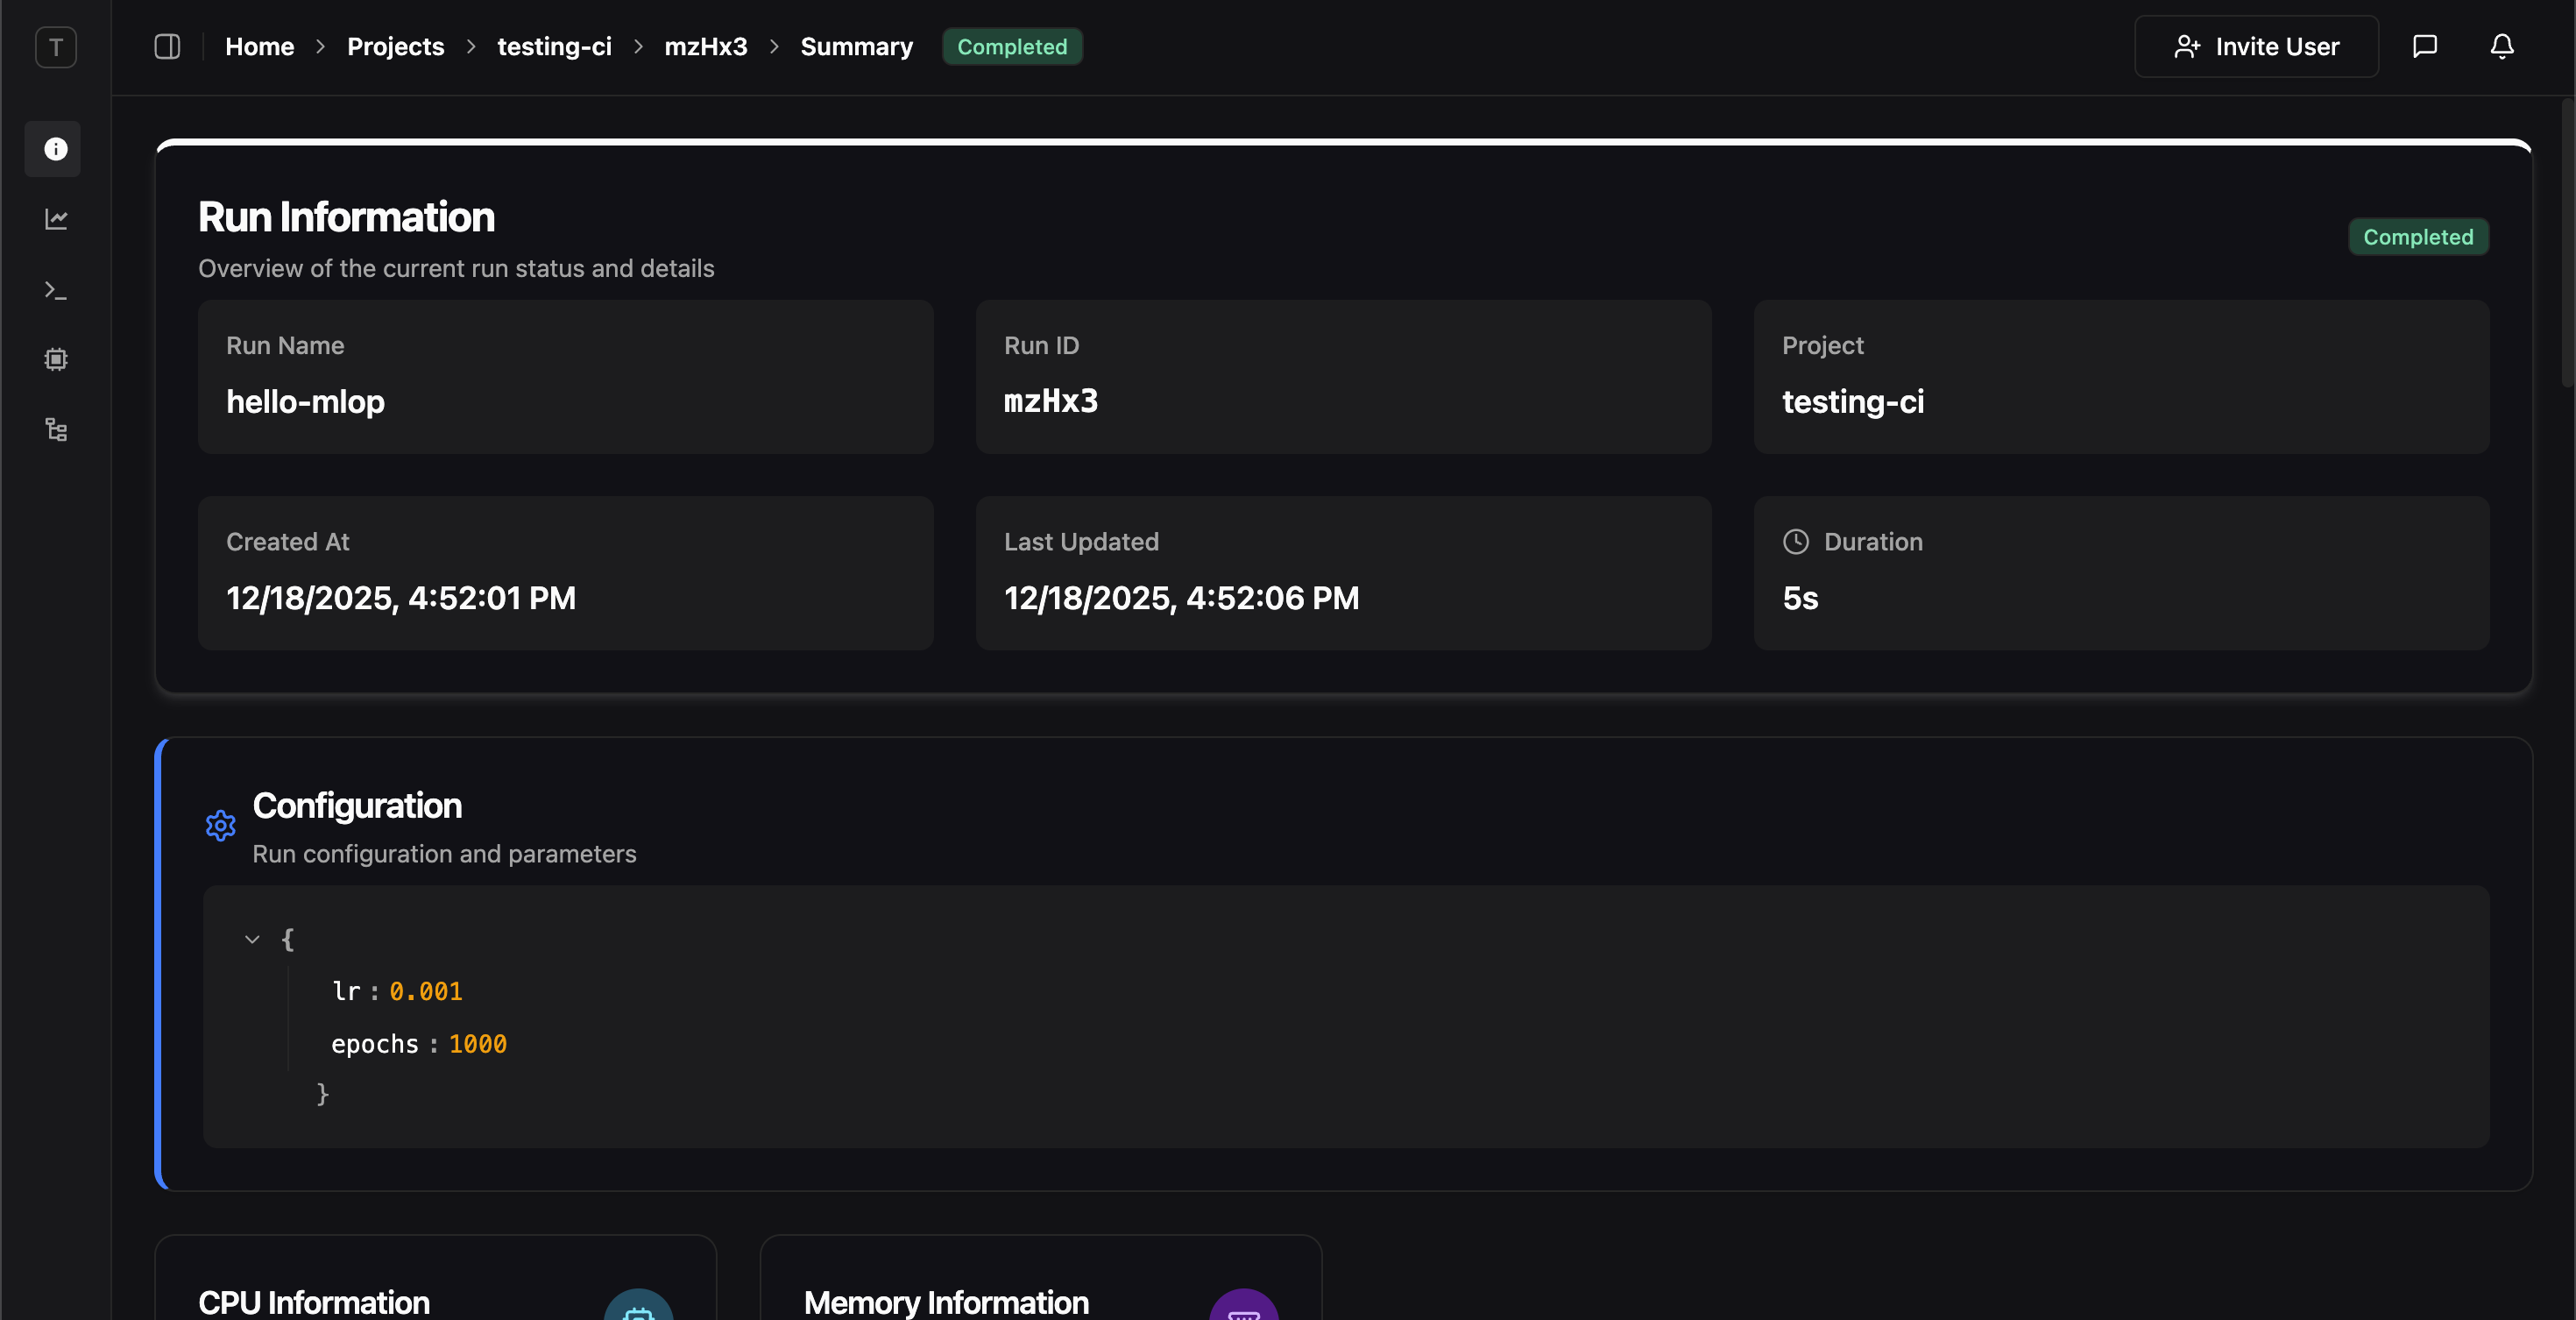The image size is (2576, 1320).
Task: Open the hardware chip view in sidebar
Action: click(55, 359)
